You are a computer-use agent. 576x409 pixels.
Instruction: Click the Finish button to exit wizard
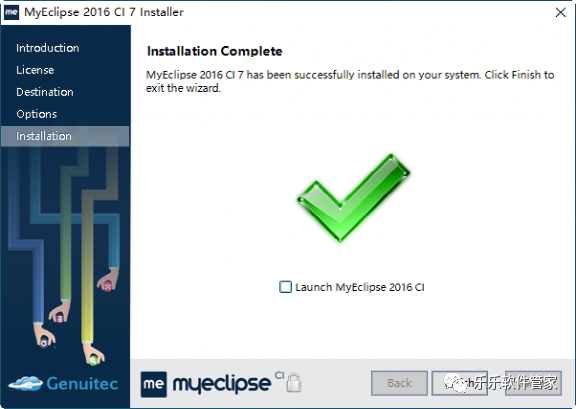(x=460, y=383)
